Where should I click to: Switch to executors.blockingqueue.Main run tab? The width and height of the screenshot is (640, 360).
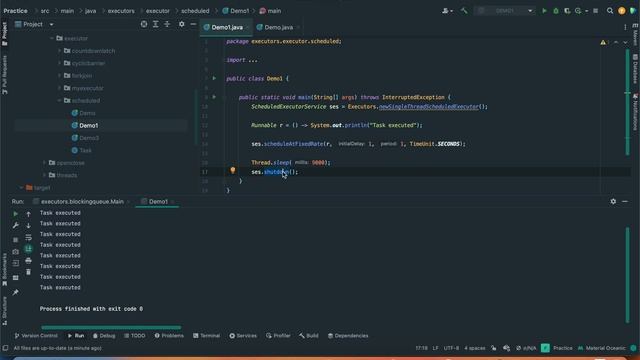(82, 201)
